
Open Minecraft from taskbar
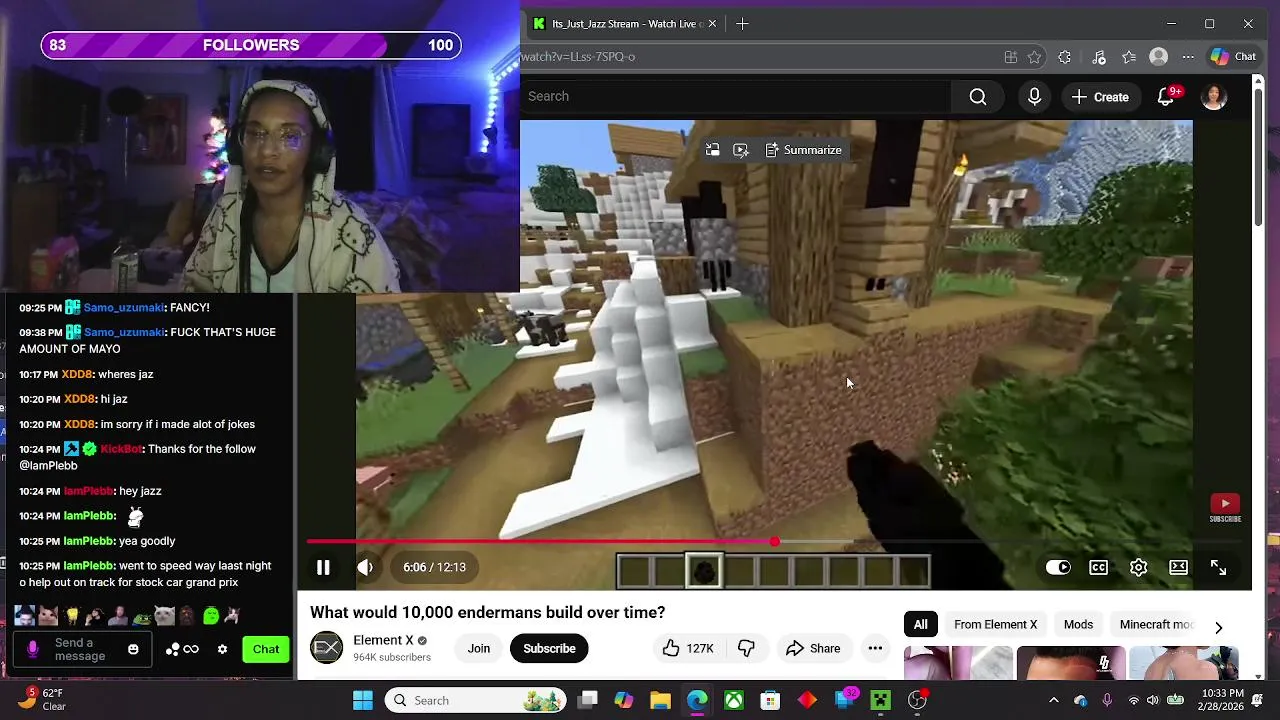881,700
